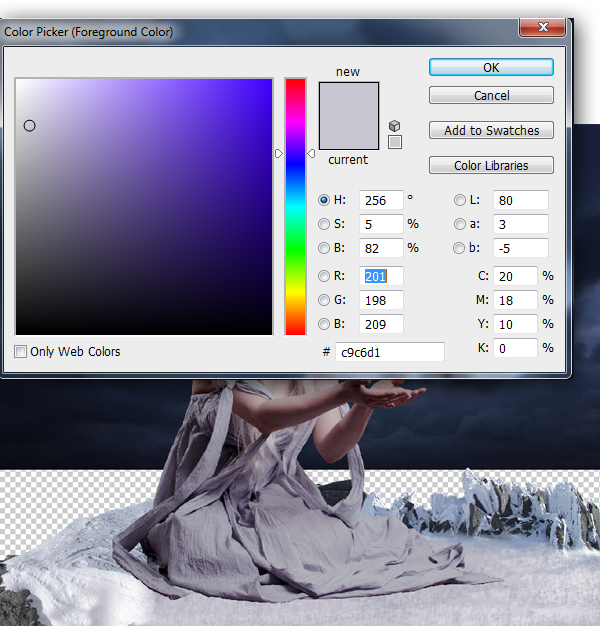Viewport: 600px width, 626px height.
Task: Click the small web-safe color swatch
Action: click(395, 142)
